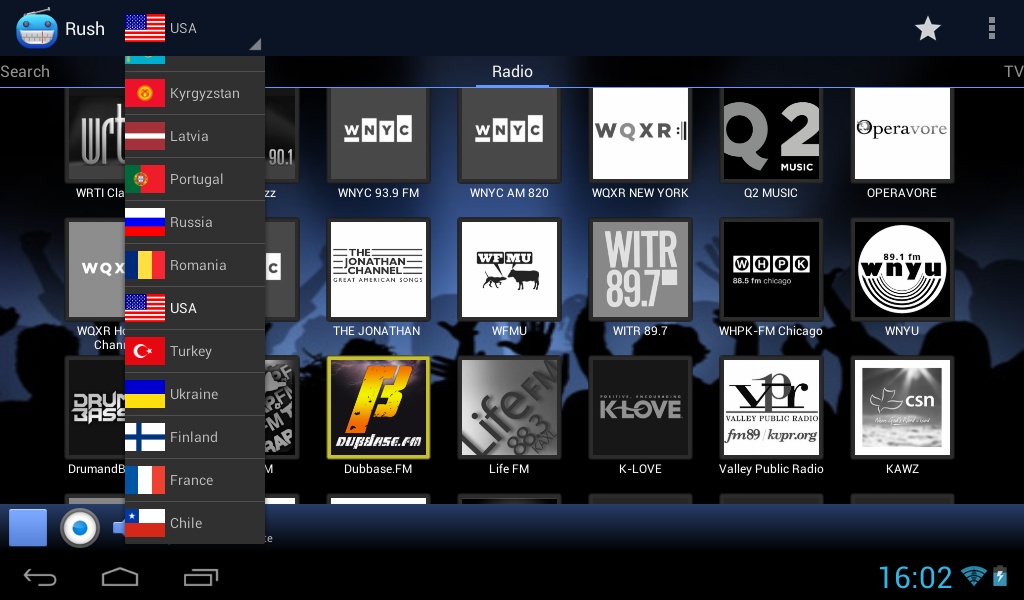Open the three-dot overflow menu
The image size is (1024, 600).
[x=991, y=29]
